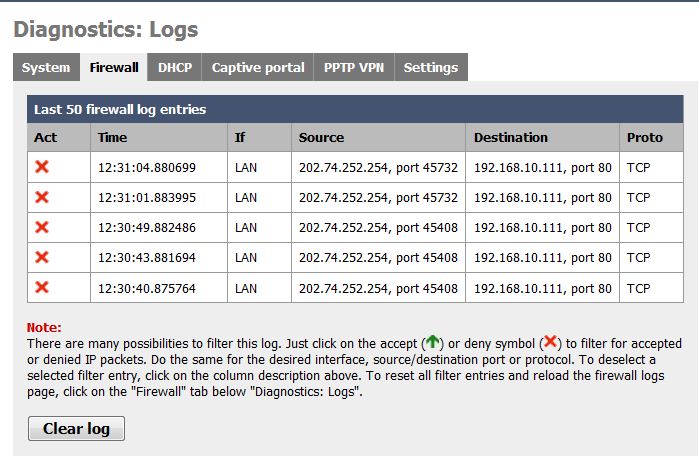Image resolution: width=699 pixels, height=459 pixels.
Task: Select the Captive portal tab
Action: tap(258, 68)
